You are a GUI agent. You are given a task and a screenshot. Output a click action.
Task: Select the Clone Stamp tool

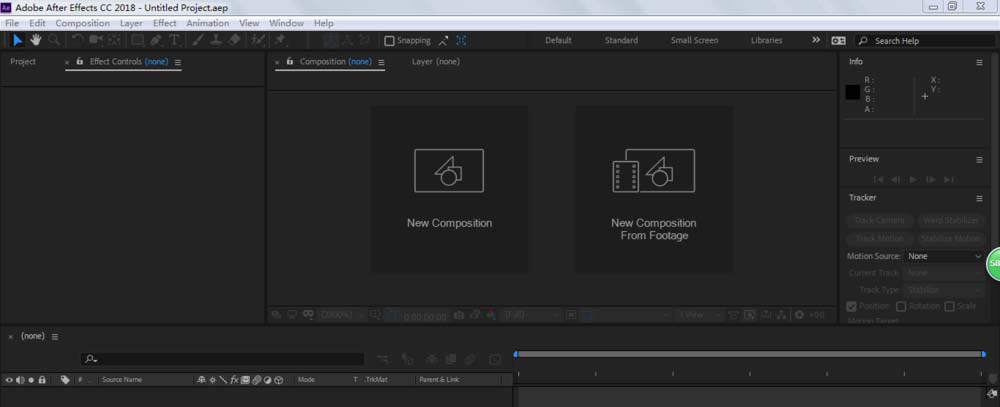[x=216, y=40]
